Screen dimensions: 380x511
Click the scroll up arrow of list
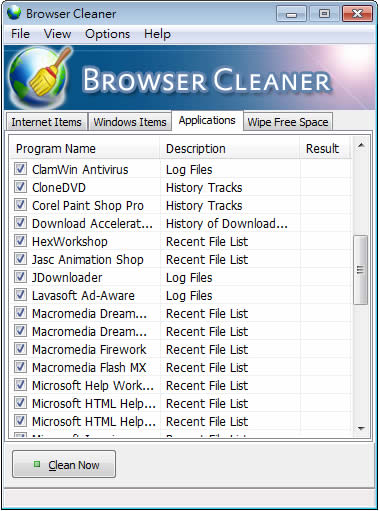point(361,145)
